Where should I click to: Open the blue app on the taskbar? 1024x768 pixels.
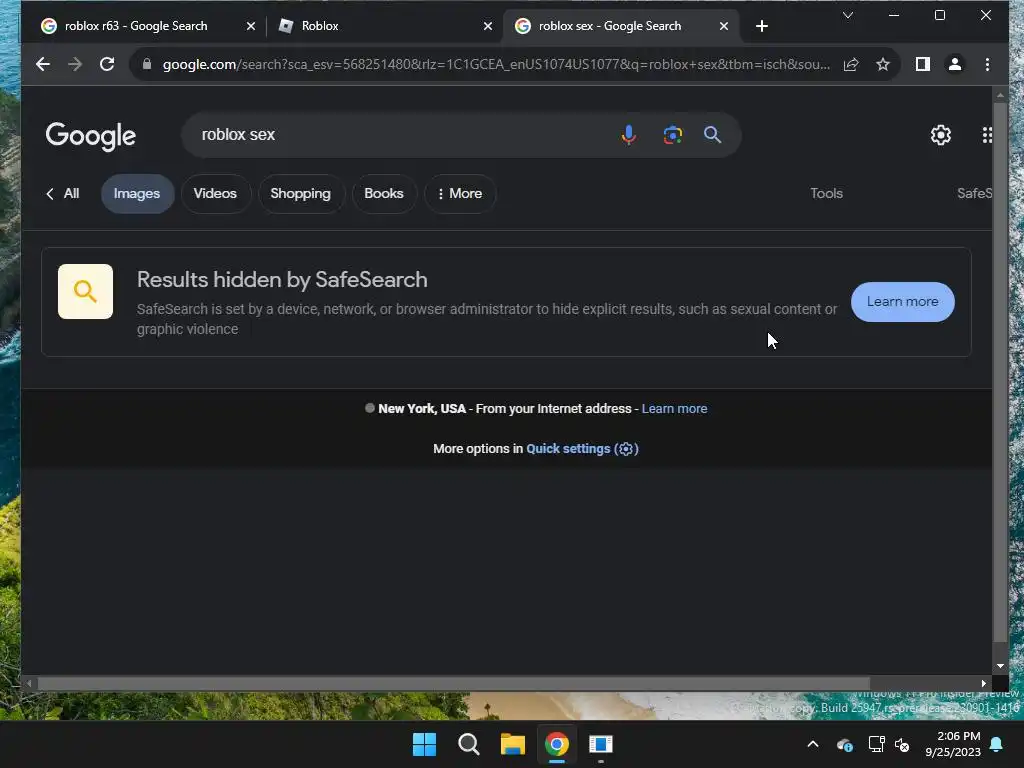(601, 744)
